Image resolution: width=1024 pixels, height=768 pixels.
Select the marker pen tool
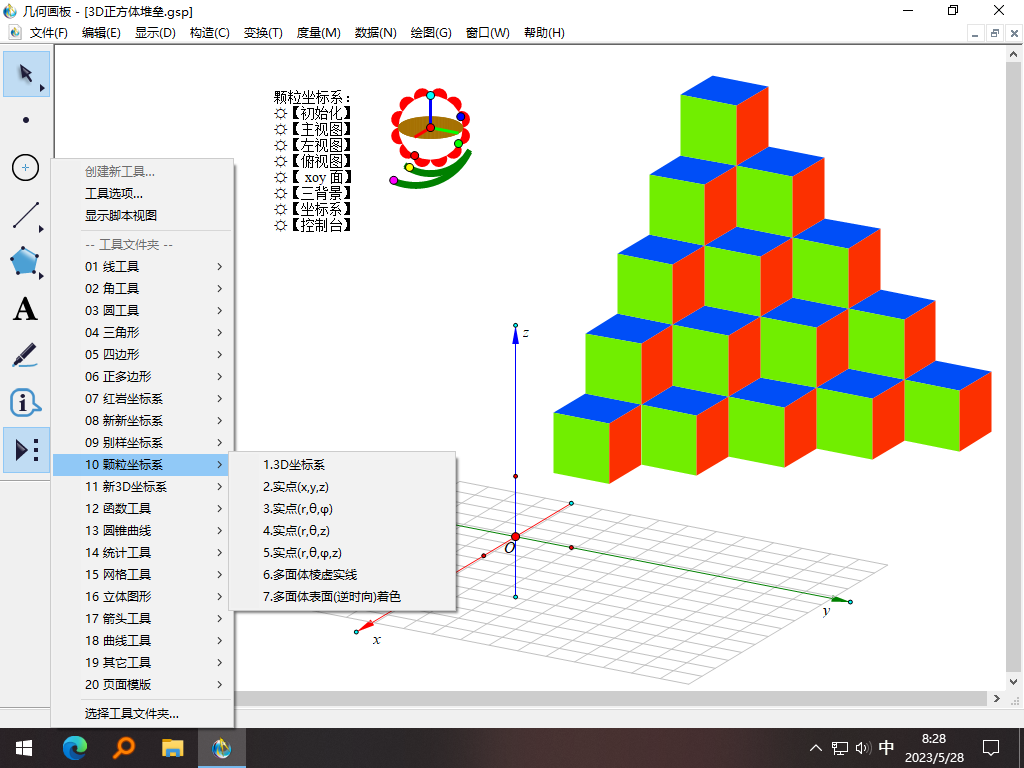point(24,355)
